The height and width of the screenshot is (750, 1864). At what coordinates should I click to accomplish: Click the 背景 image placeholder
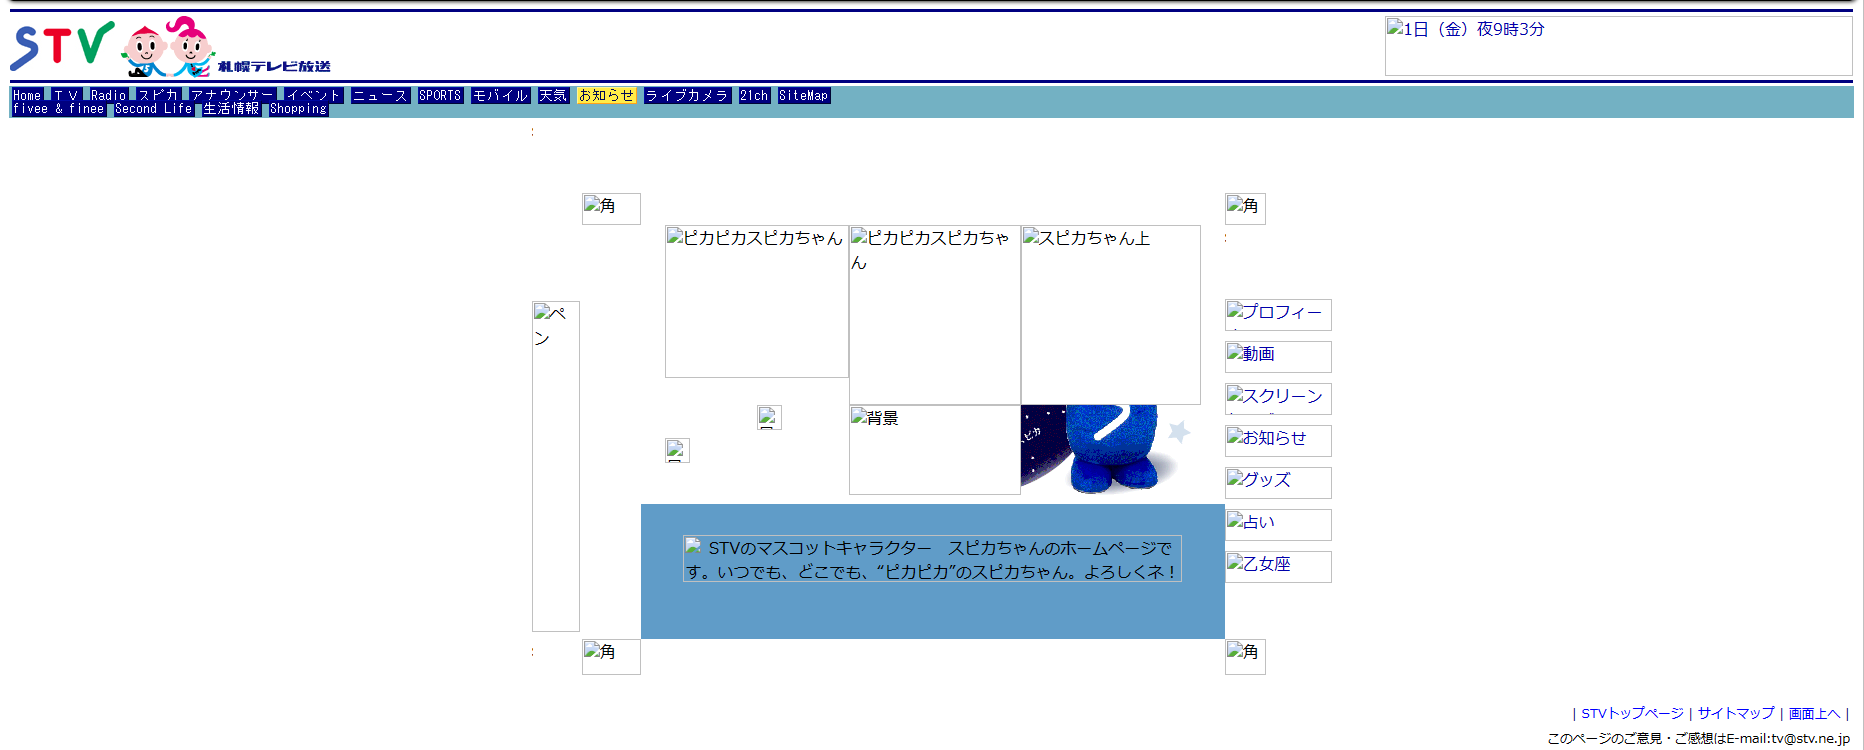coord(935,449)
